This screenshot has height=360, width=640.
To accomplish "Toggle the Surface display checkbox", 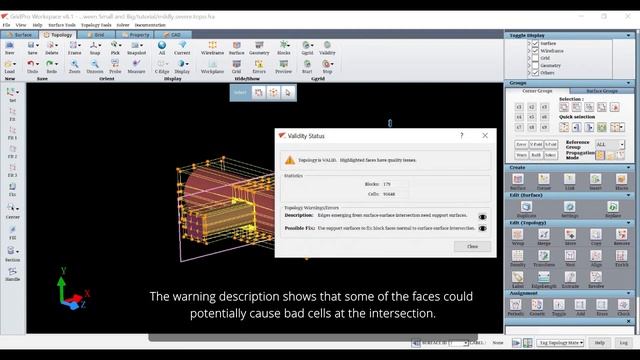I will click(535, 43).
